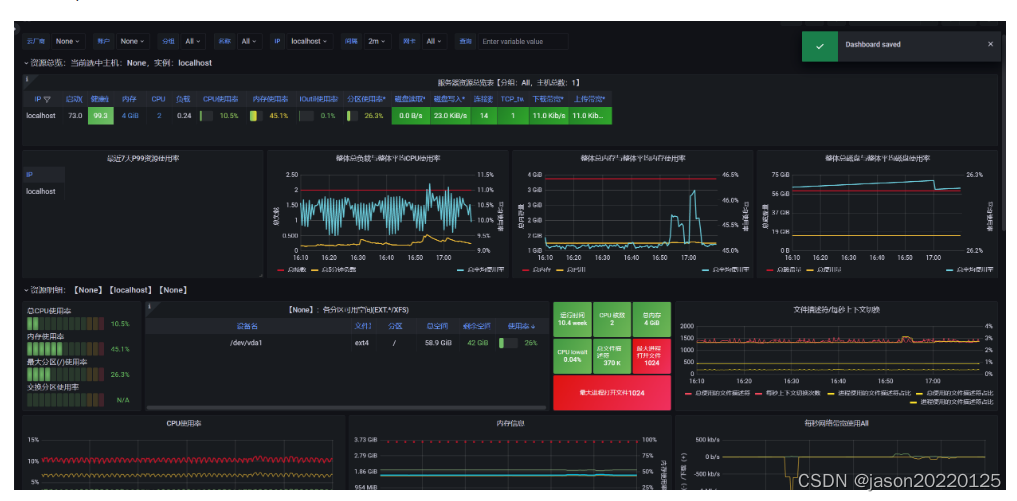This screenshot has width=1017, height=501.
Task: Toggle the red series legend in the disk overview graph
Action: 784,269
